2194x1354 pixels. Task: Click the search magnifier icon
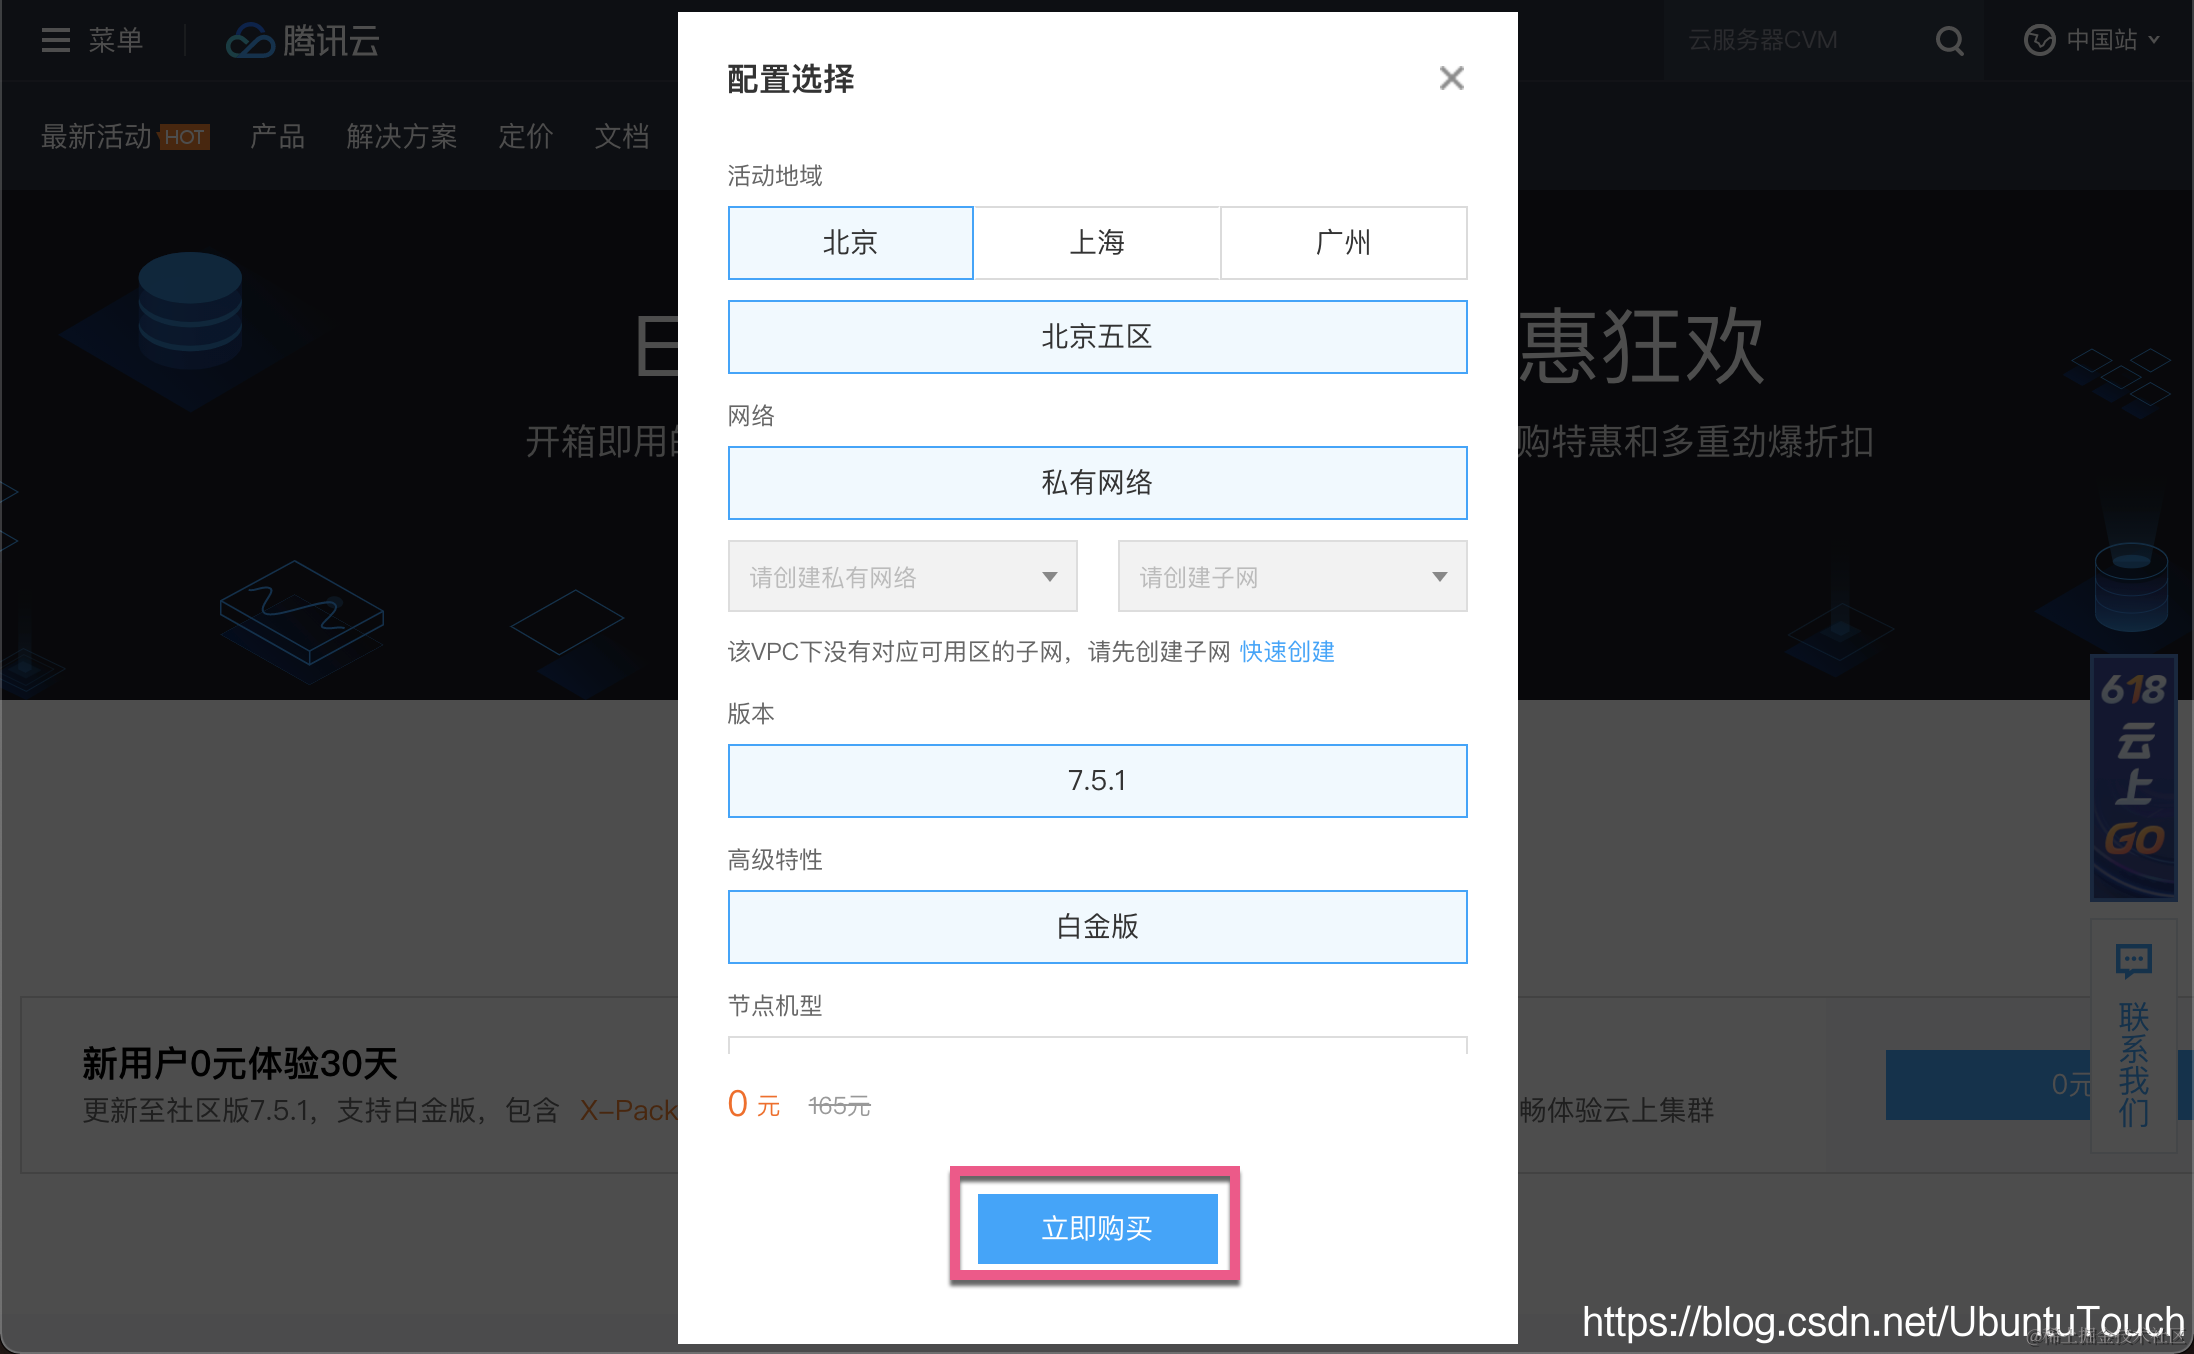1949,41
